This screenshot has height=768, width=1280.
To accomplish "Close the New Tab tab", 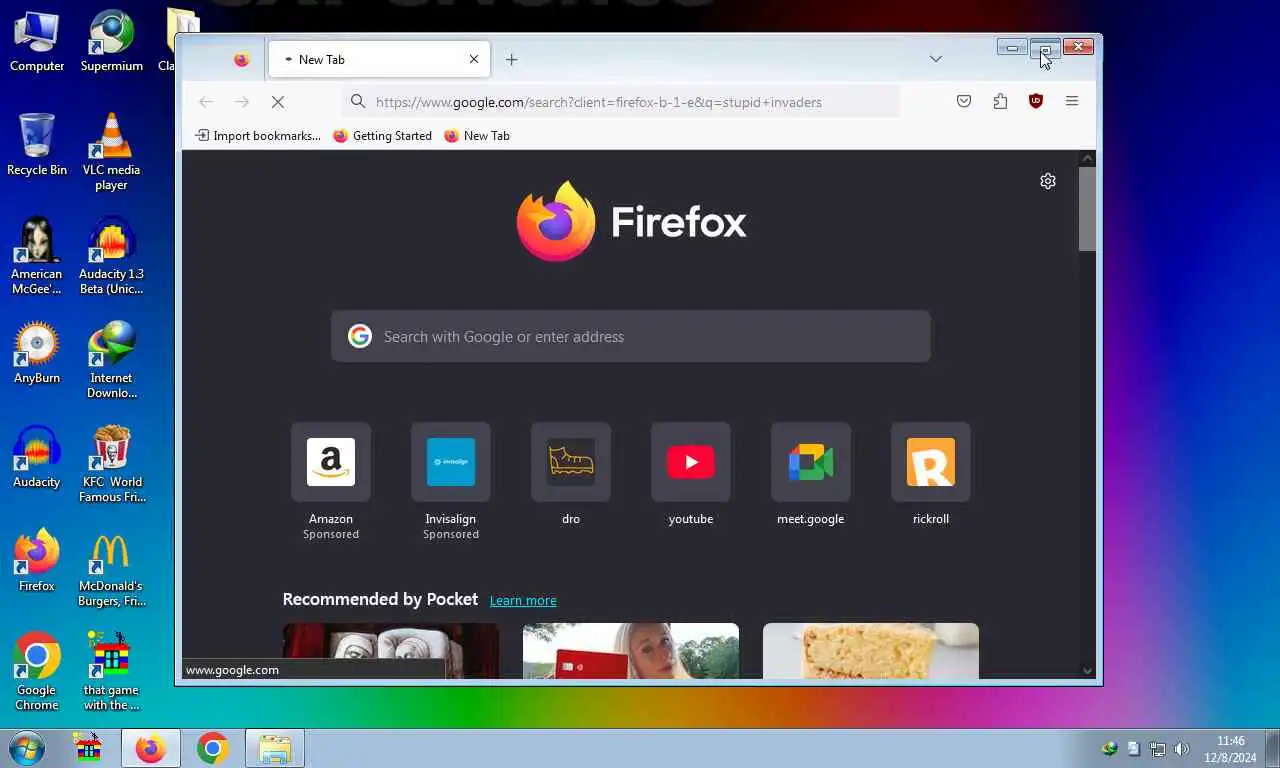I will tap(474, 59).
